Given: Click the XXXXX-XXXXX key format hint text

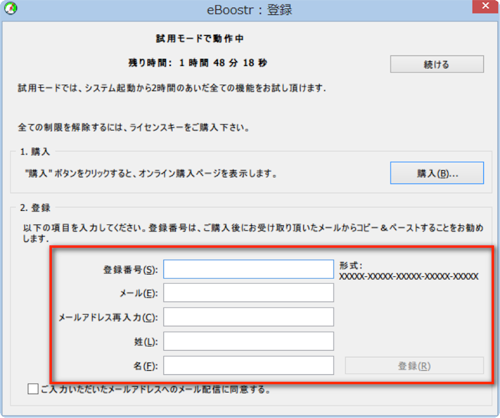Looking at the screenshot, I should [x=409, y=276].
